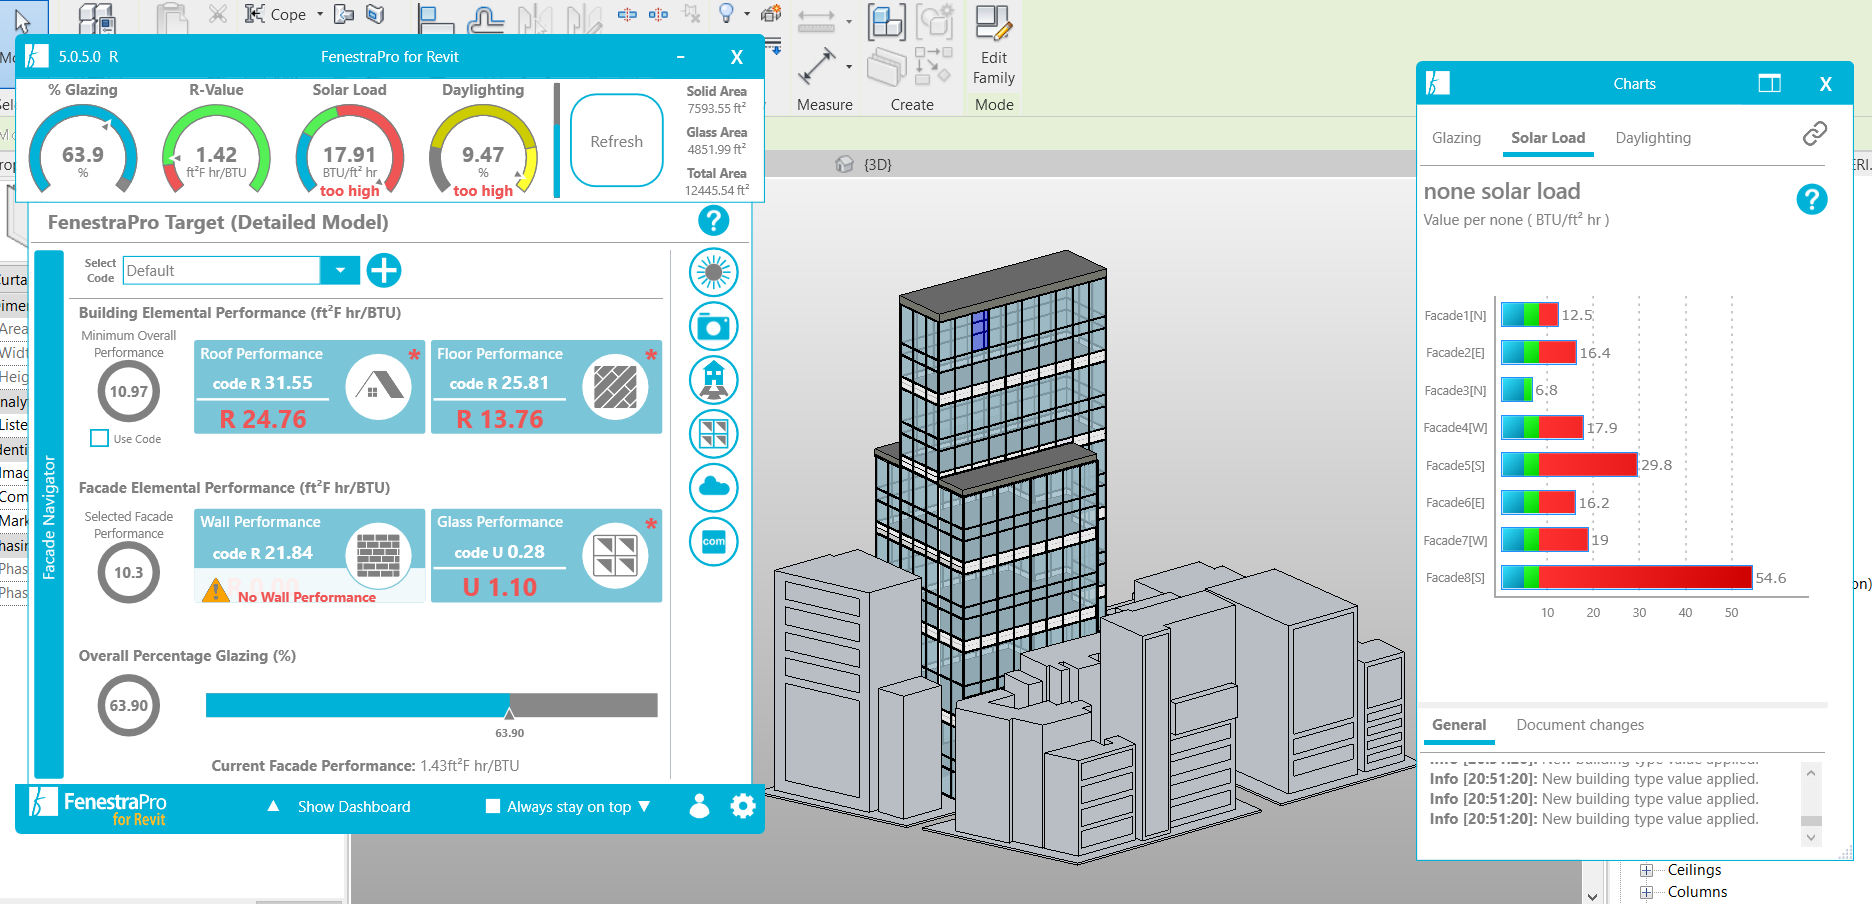
Task: Open the Select Code dropdown
Action: pos(340,270)
